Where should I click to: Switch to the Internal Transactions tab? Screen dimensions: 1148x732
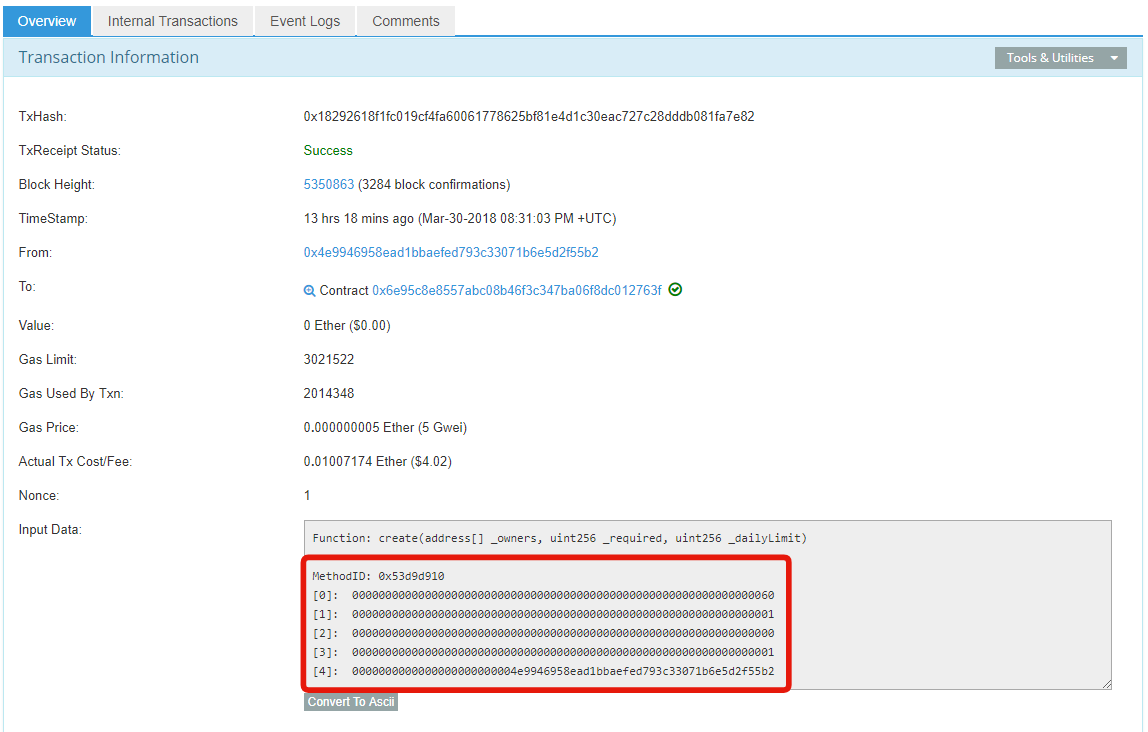point(171,20)
